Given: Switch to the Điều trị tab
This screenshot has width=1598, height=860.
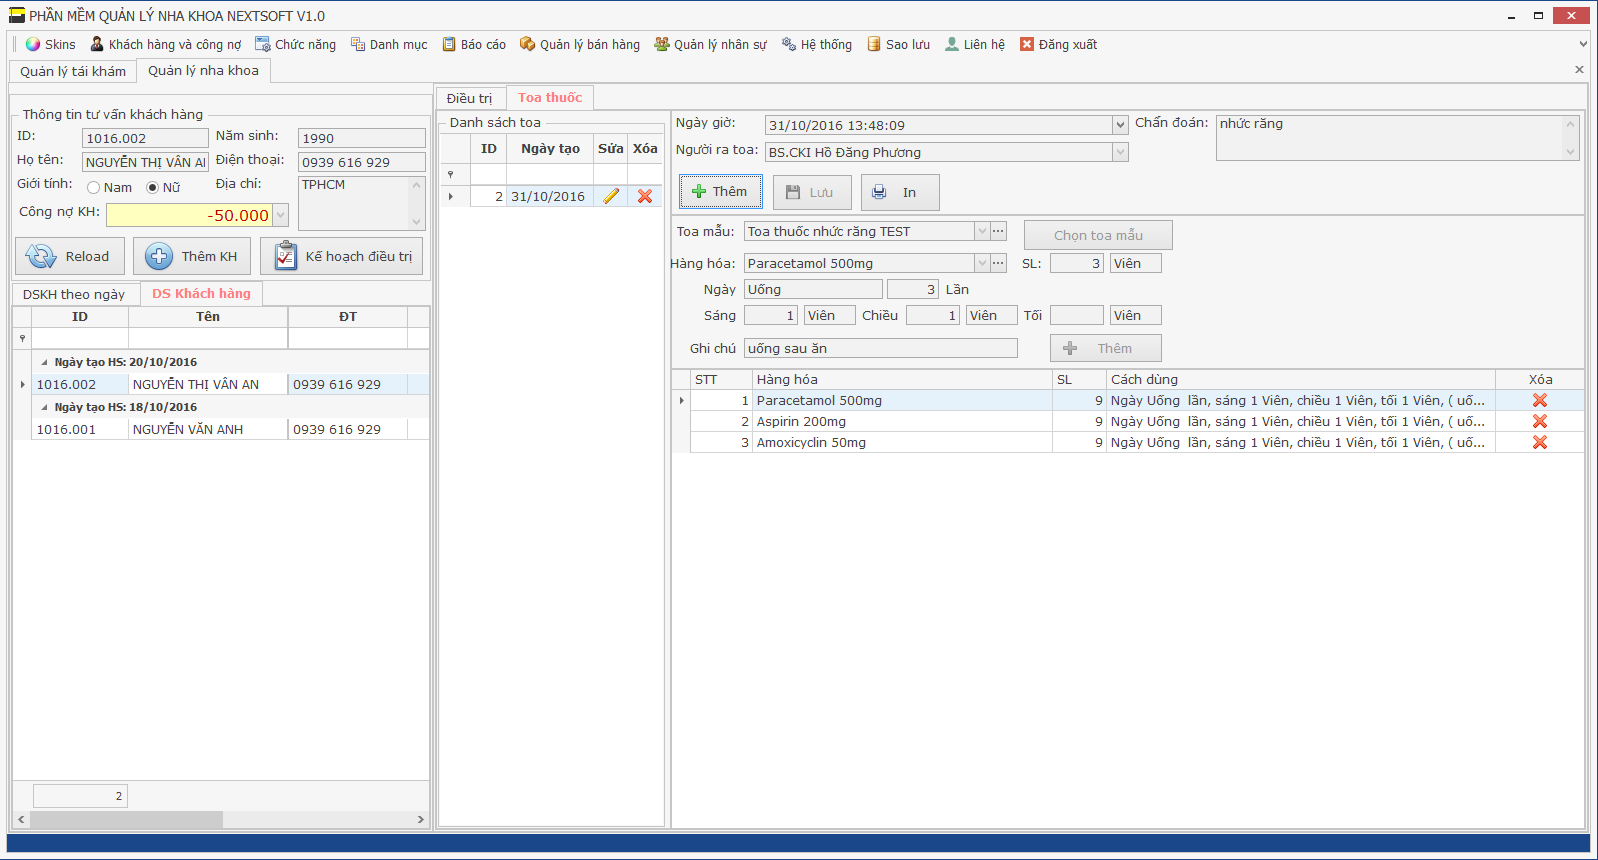Looking at the screenshot, I should click(469, 98).
